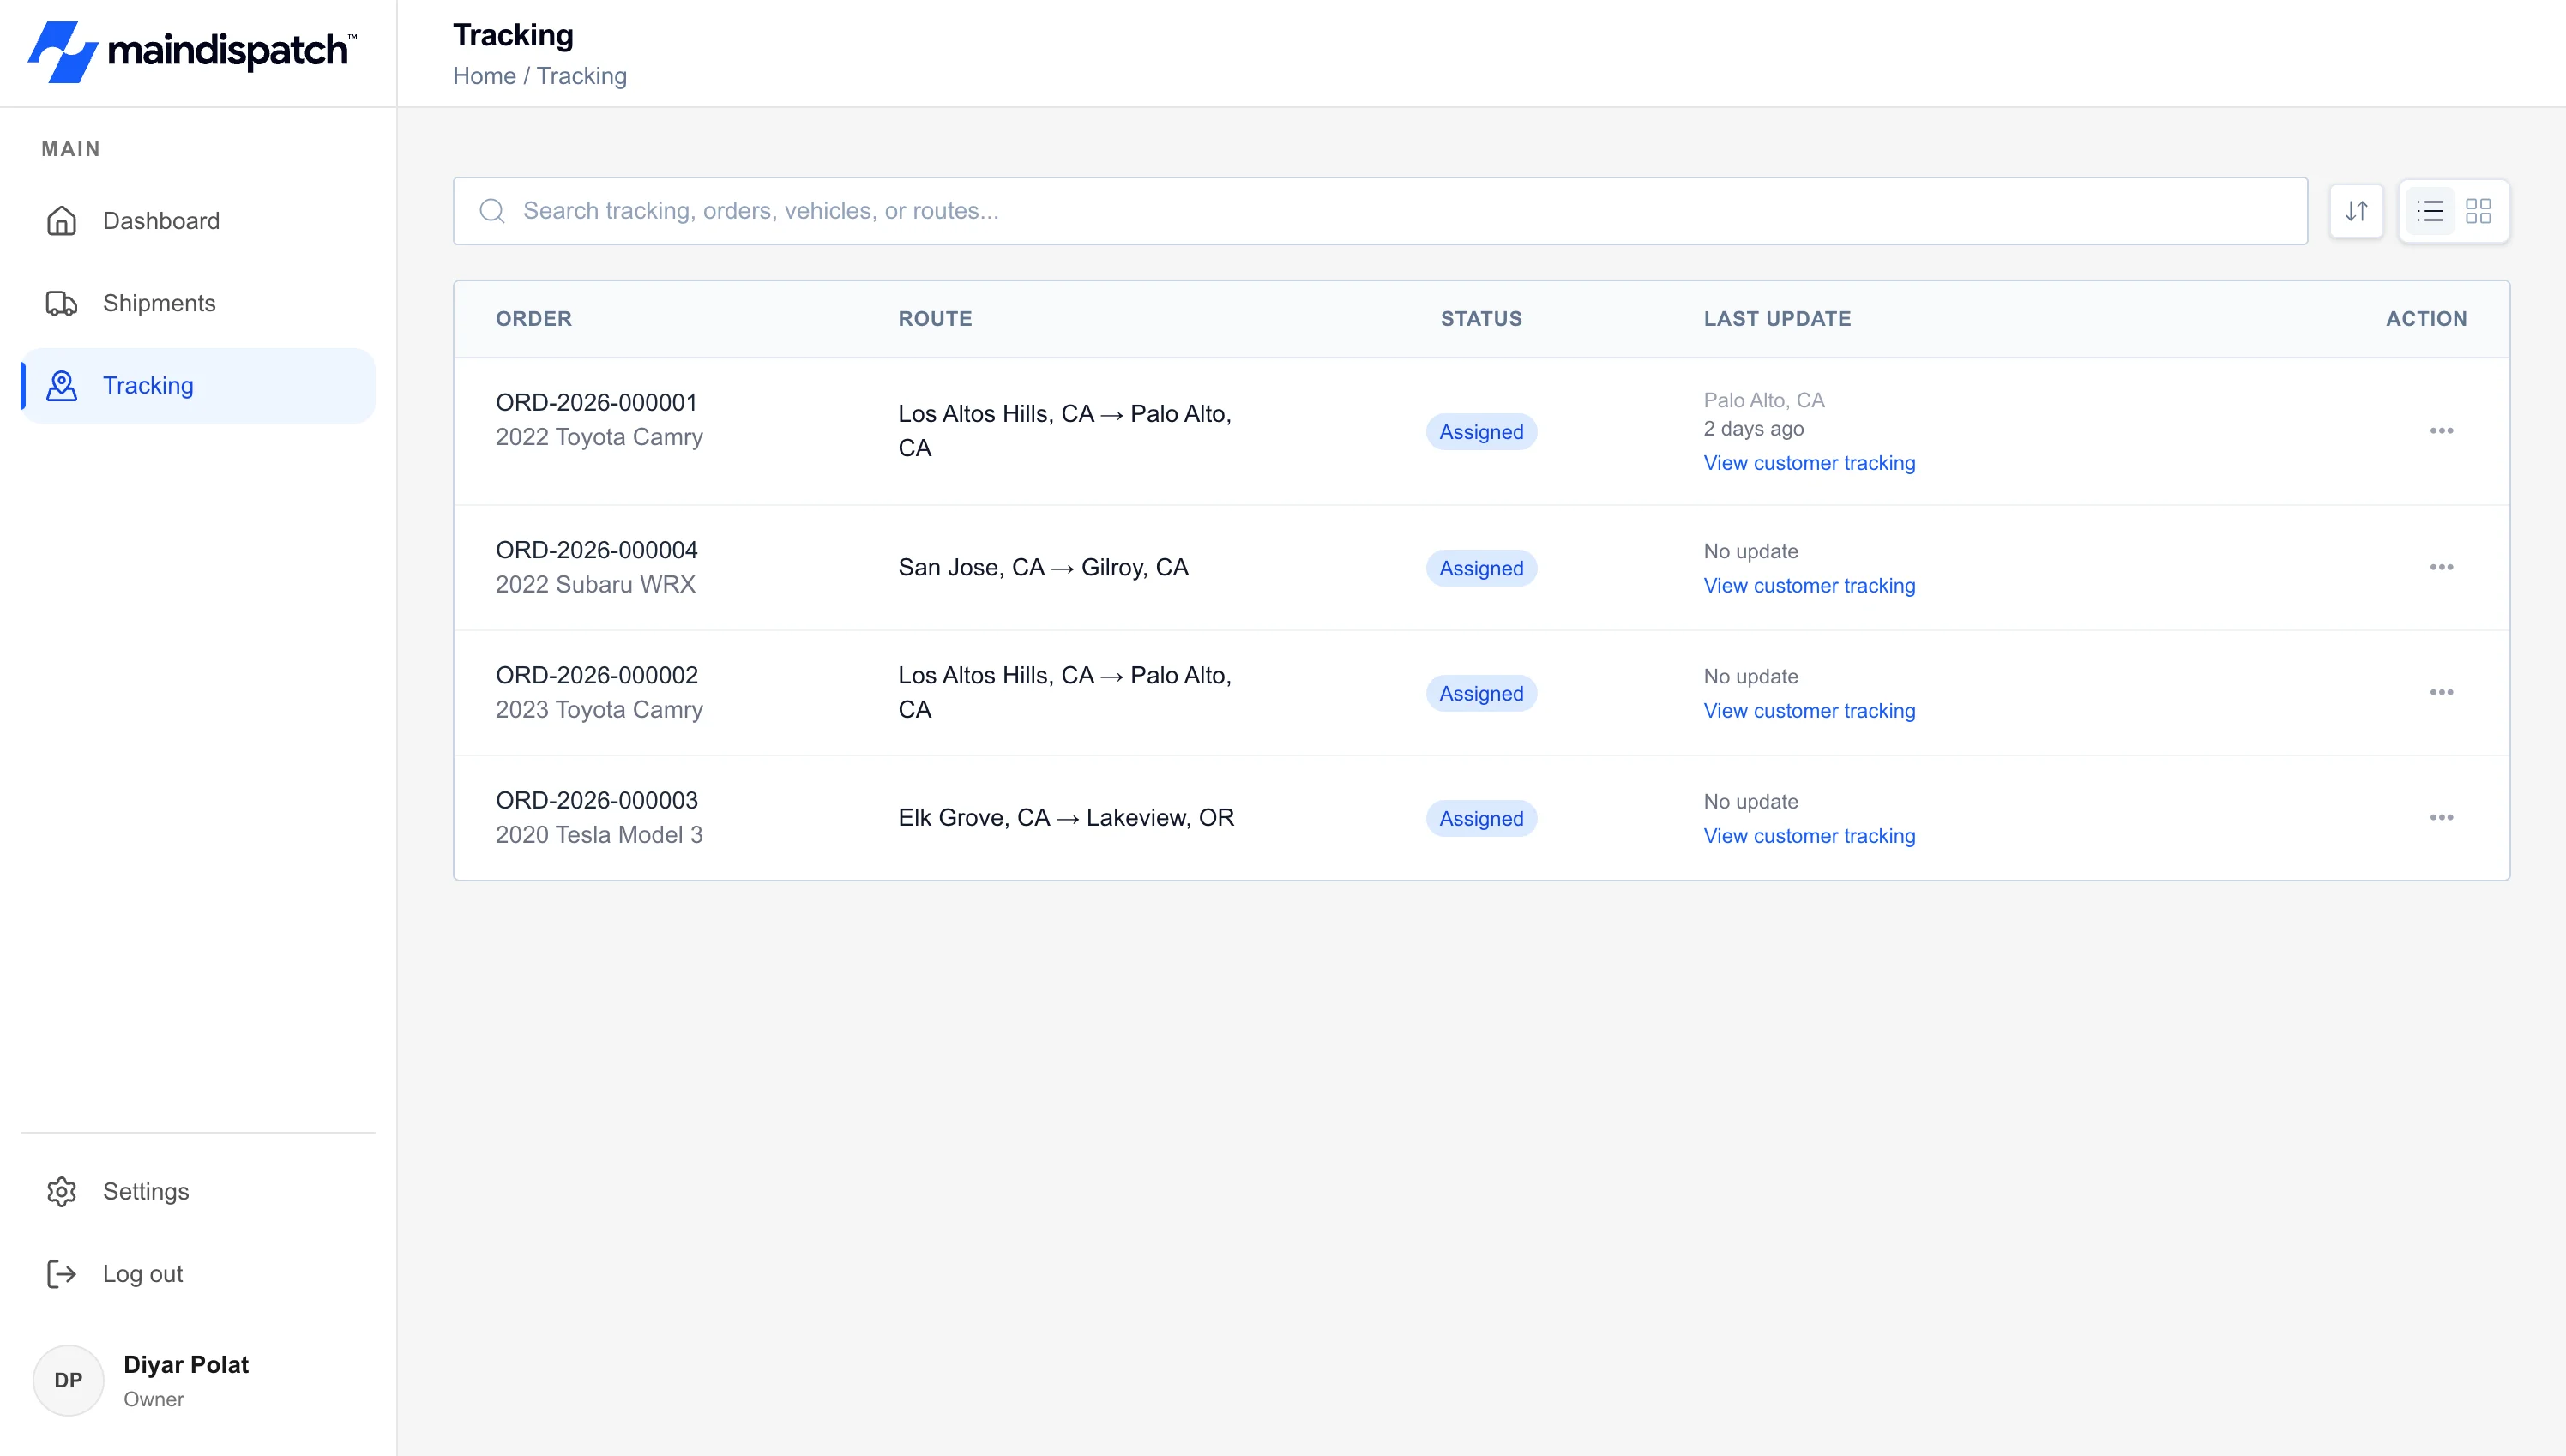2566x1456 pixels.
Task: Click the Home breadcrumb link
Action: 484,76
